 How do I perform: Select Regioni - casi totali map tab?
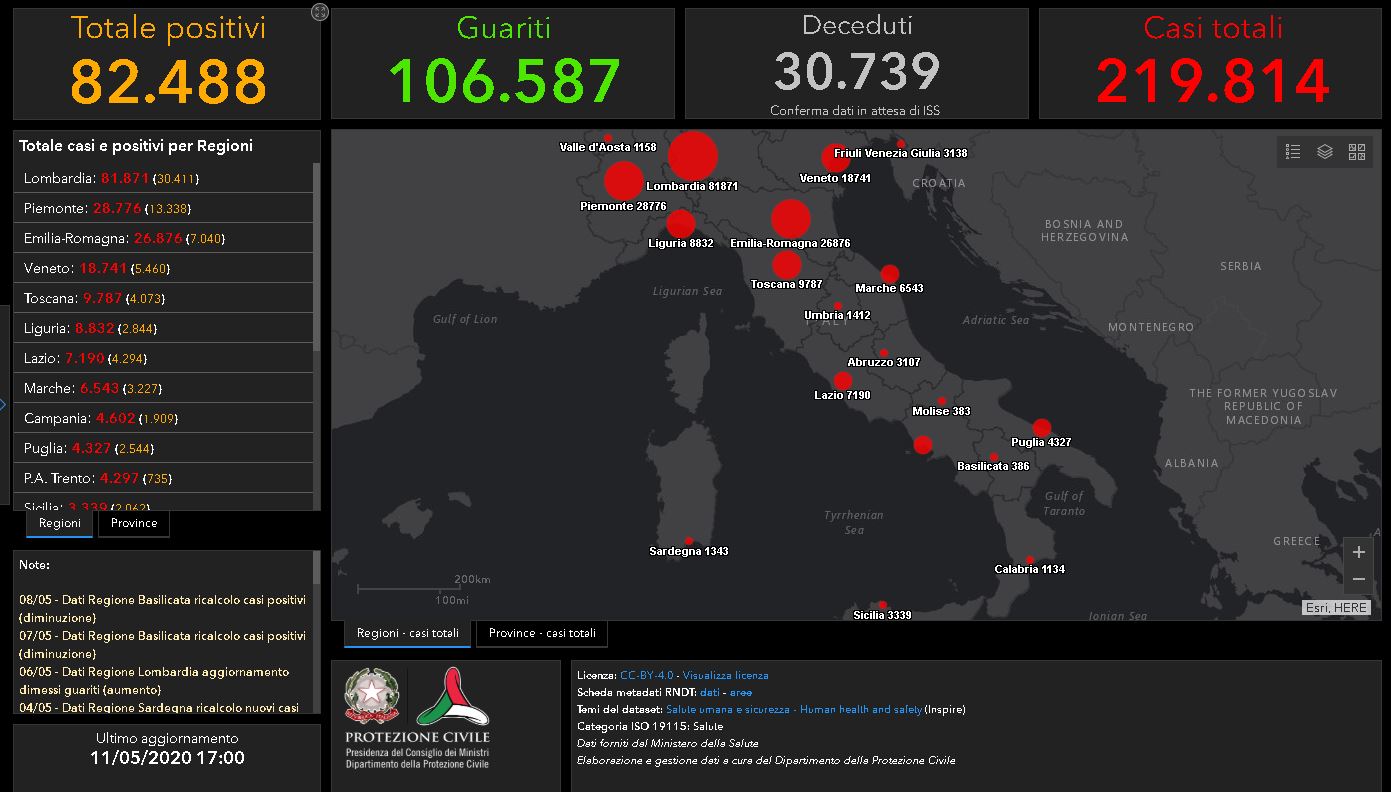click(x=408, y=633)
